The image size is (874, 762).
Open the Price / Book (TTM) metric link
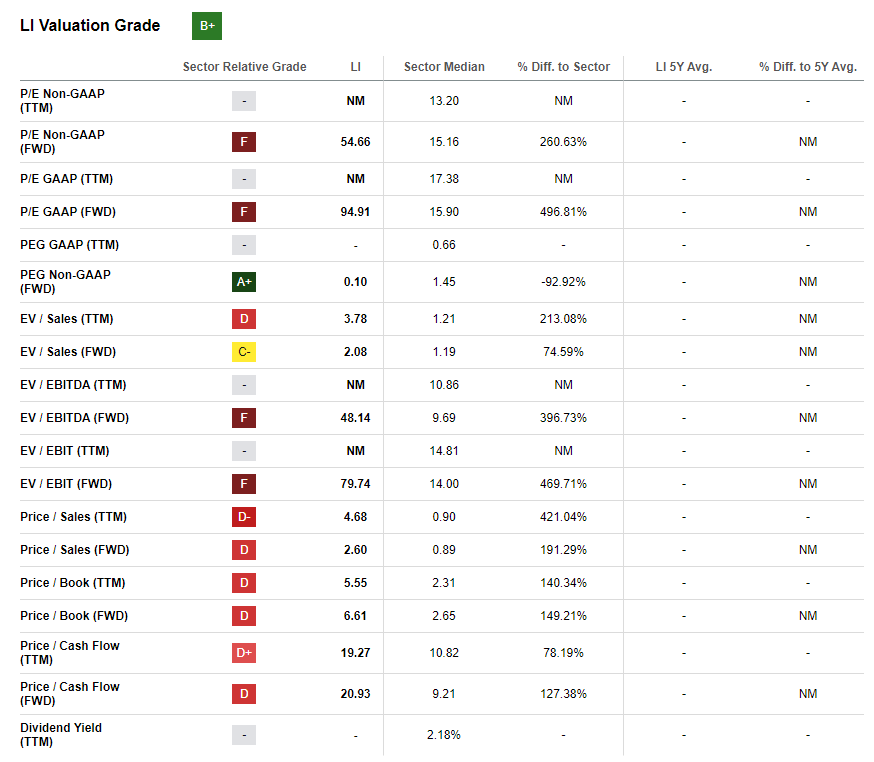tap(73, 583)
